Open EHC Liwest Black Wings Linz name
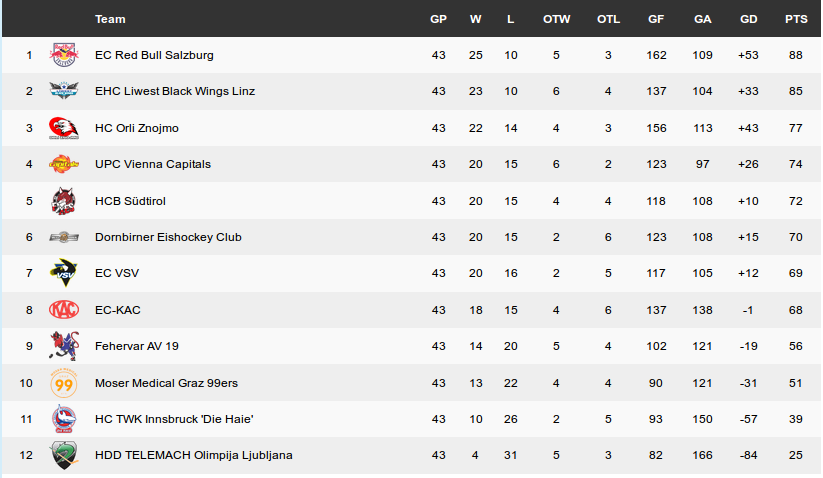Viewport: 823px width, 478px height. click(175, 91)
